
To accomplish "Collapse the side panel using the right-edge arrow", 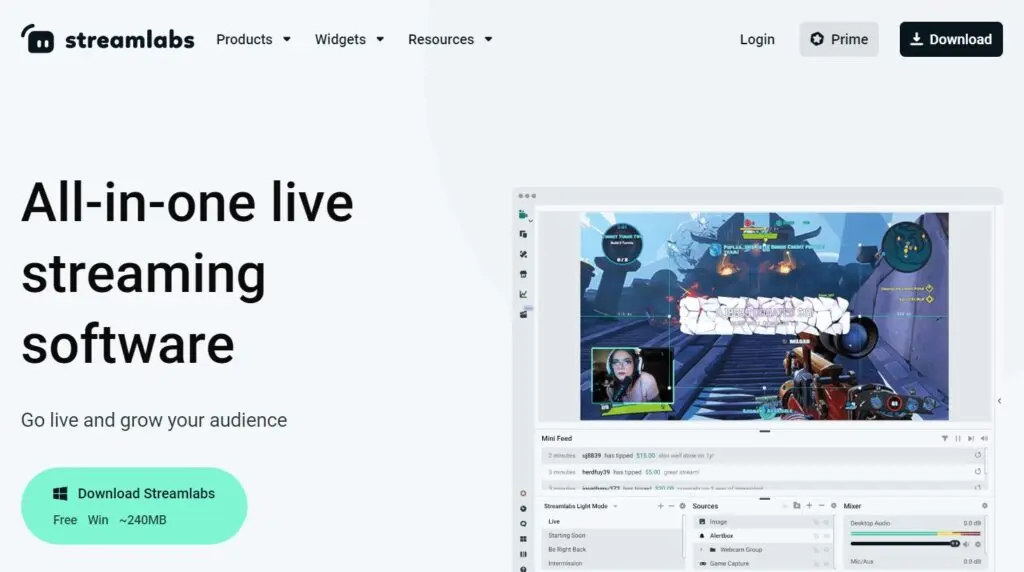I will pos(999,401).
